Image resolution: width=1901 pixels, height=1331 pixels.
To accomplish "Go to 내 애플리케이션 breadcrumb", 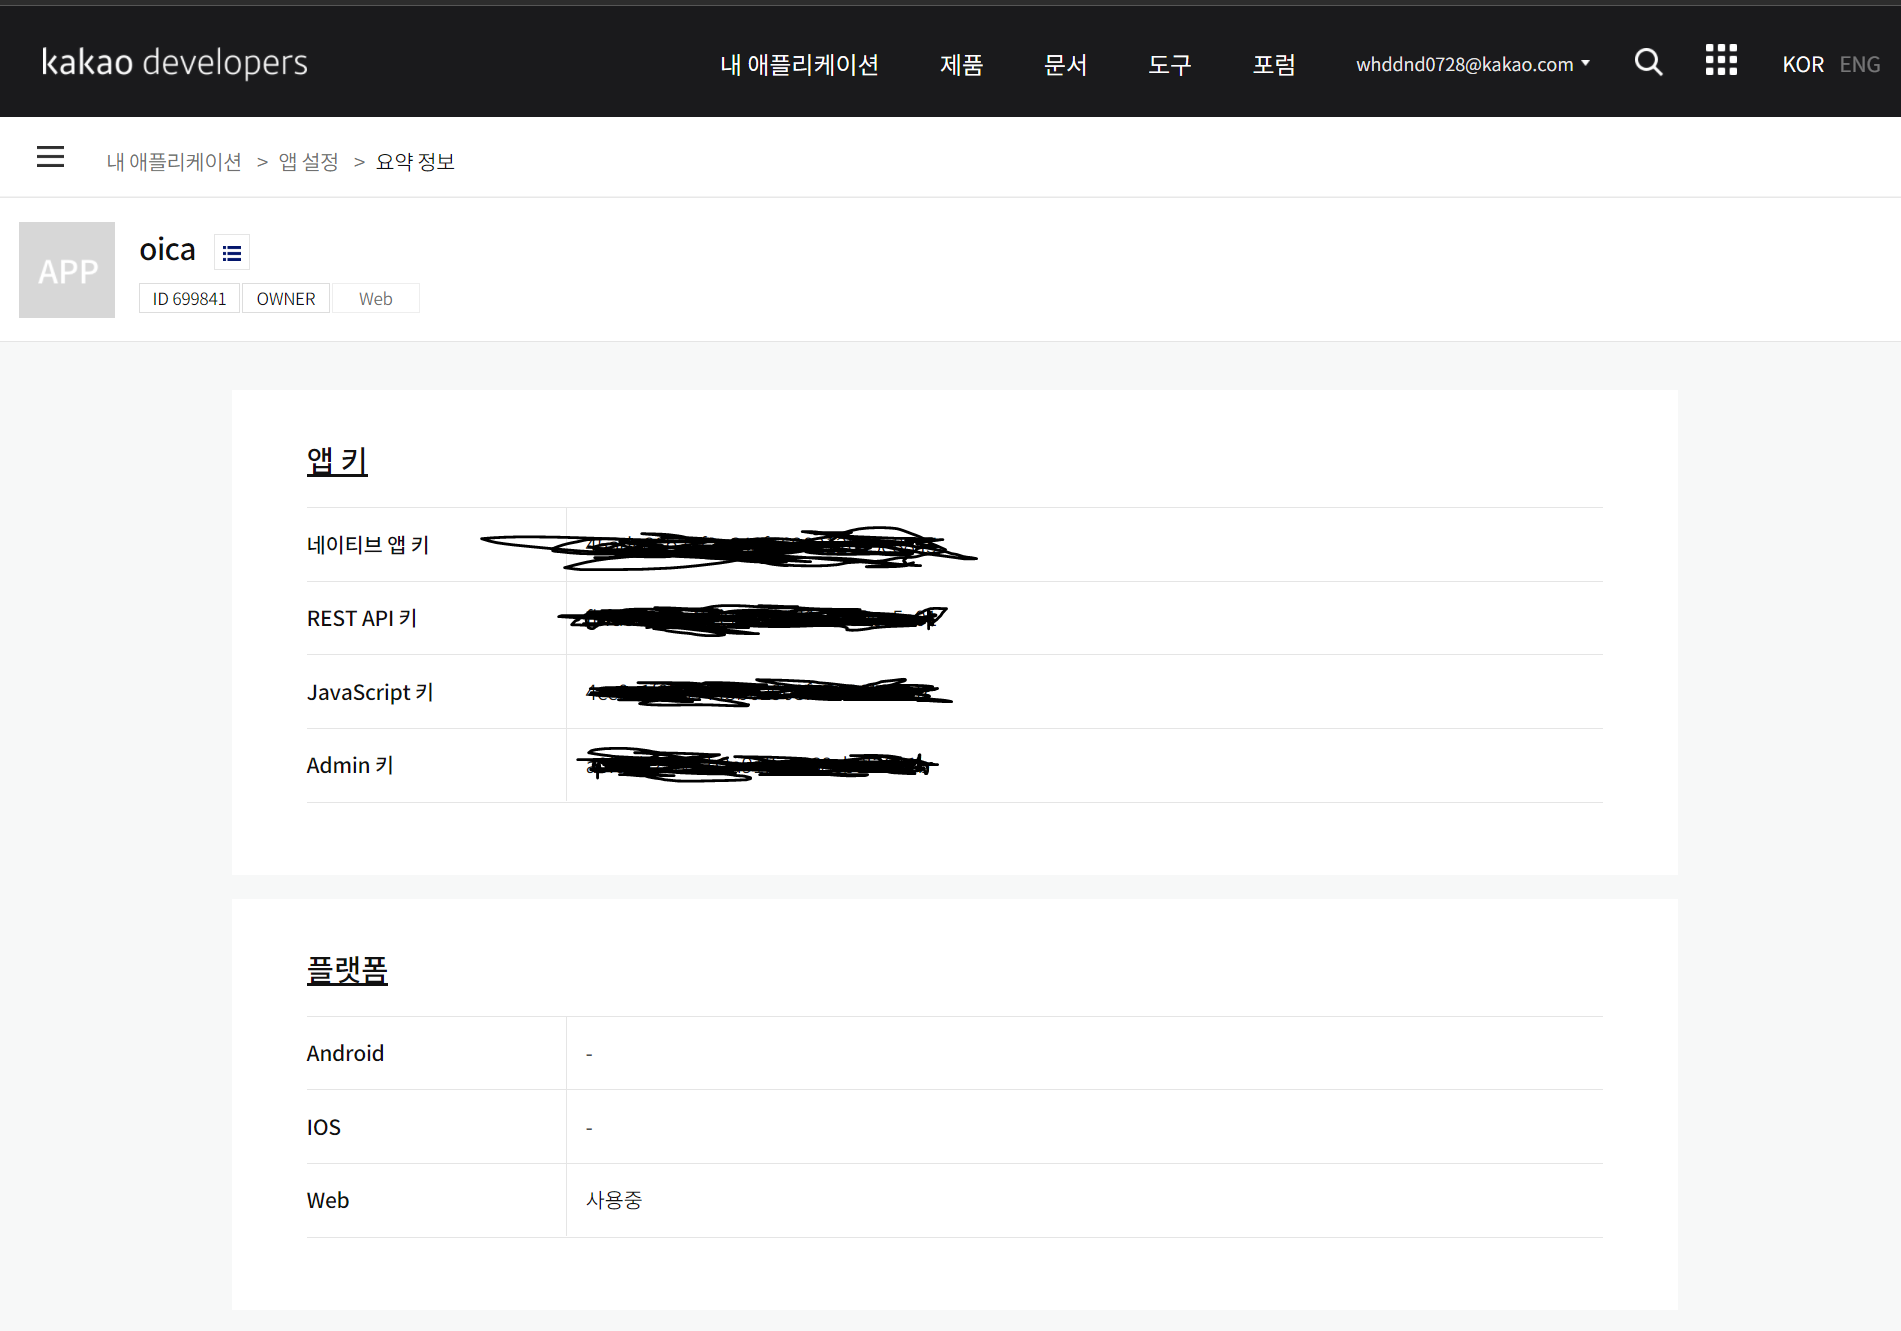I will tap(174, 162).
